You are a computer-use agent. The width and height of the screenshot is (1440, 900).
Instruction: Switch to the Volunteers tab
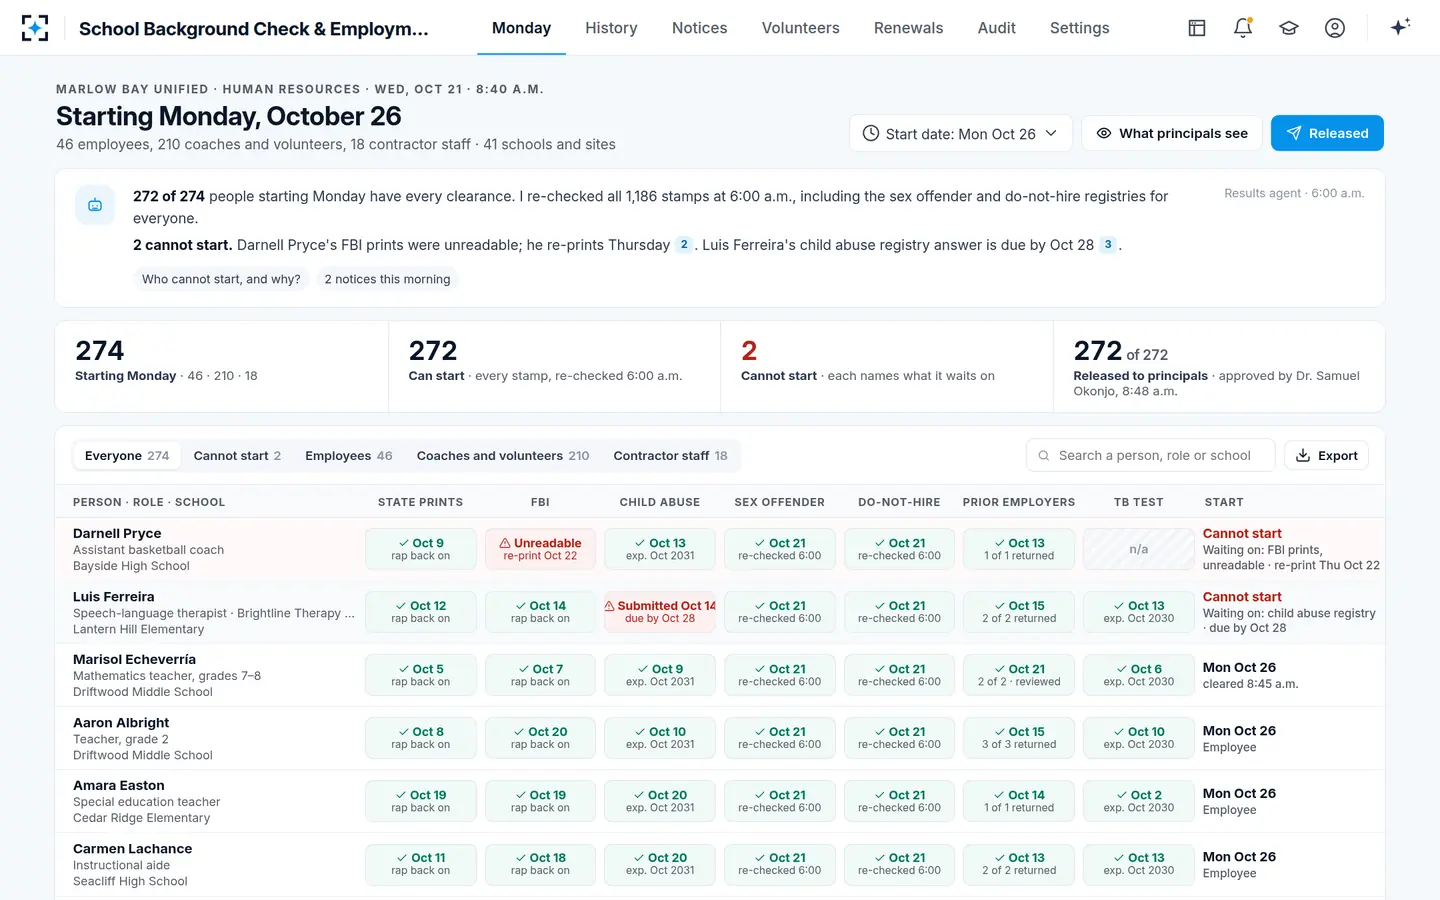point(800,28)
